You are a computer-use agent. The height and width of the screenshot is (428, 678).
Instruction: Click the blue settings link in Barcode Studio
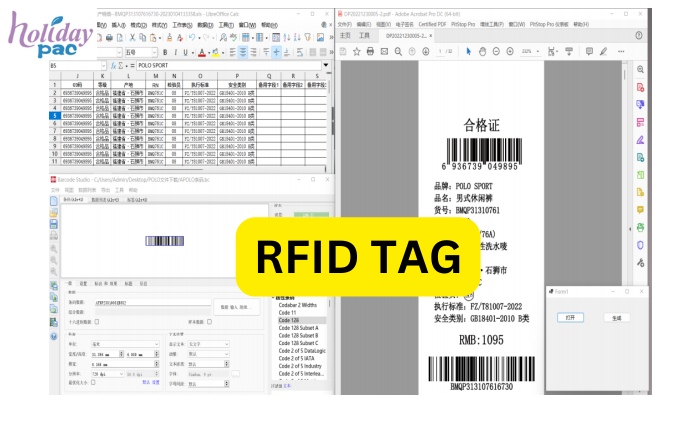151,382
